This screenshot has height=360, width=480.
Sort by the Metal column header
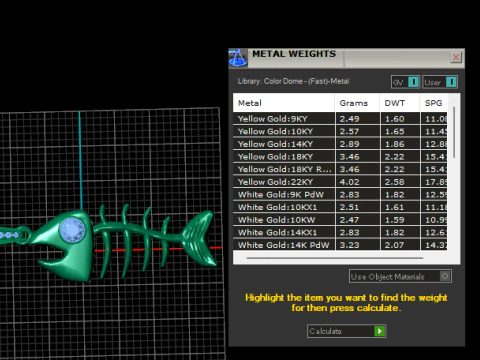[284, 103]
